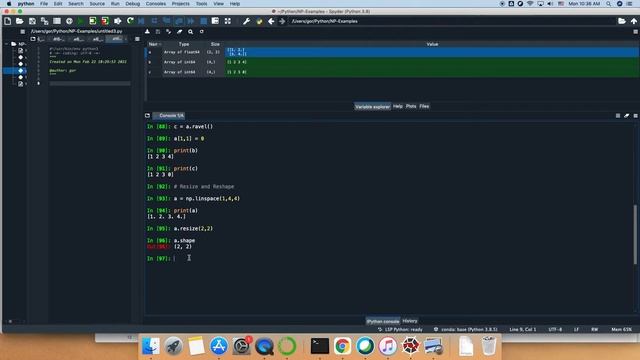Open the Consoles menu
640x360 pixels.
(156, 4)
